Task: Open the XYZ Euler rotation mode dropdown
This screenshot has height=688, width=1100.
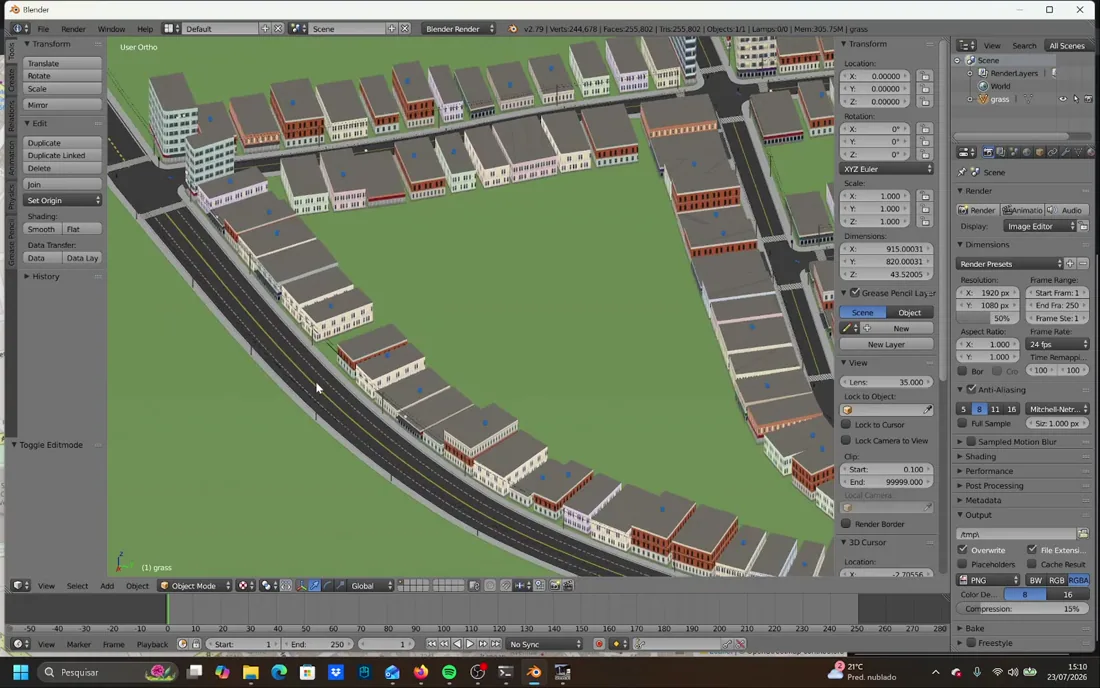Action: click(887, 169)
